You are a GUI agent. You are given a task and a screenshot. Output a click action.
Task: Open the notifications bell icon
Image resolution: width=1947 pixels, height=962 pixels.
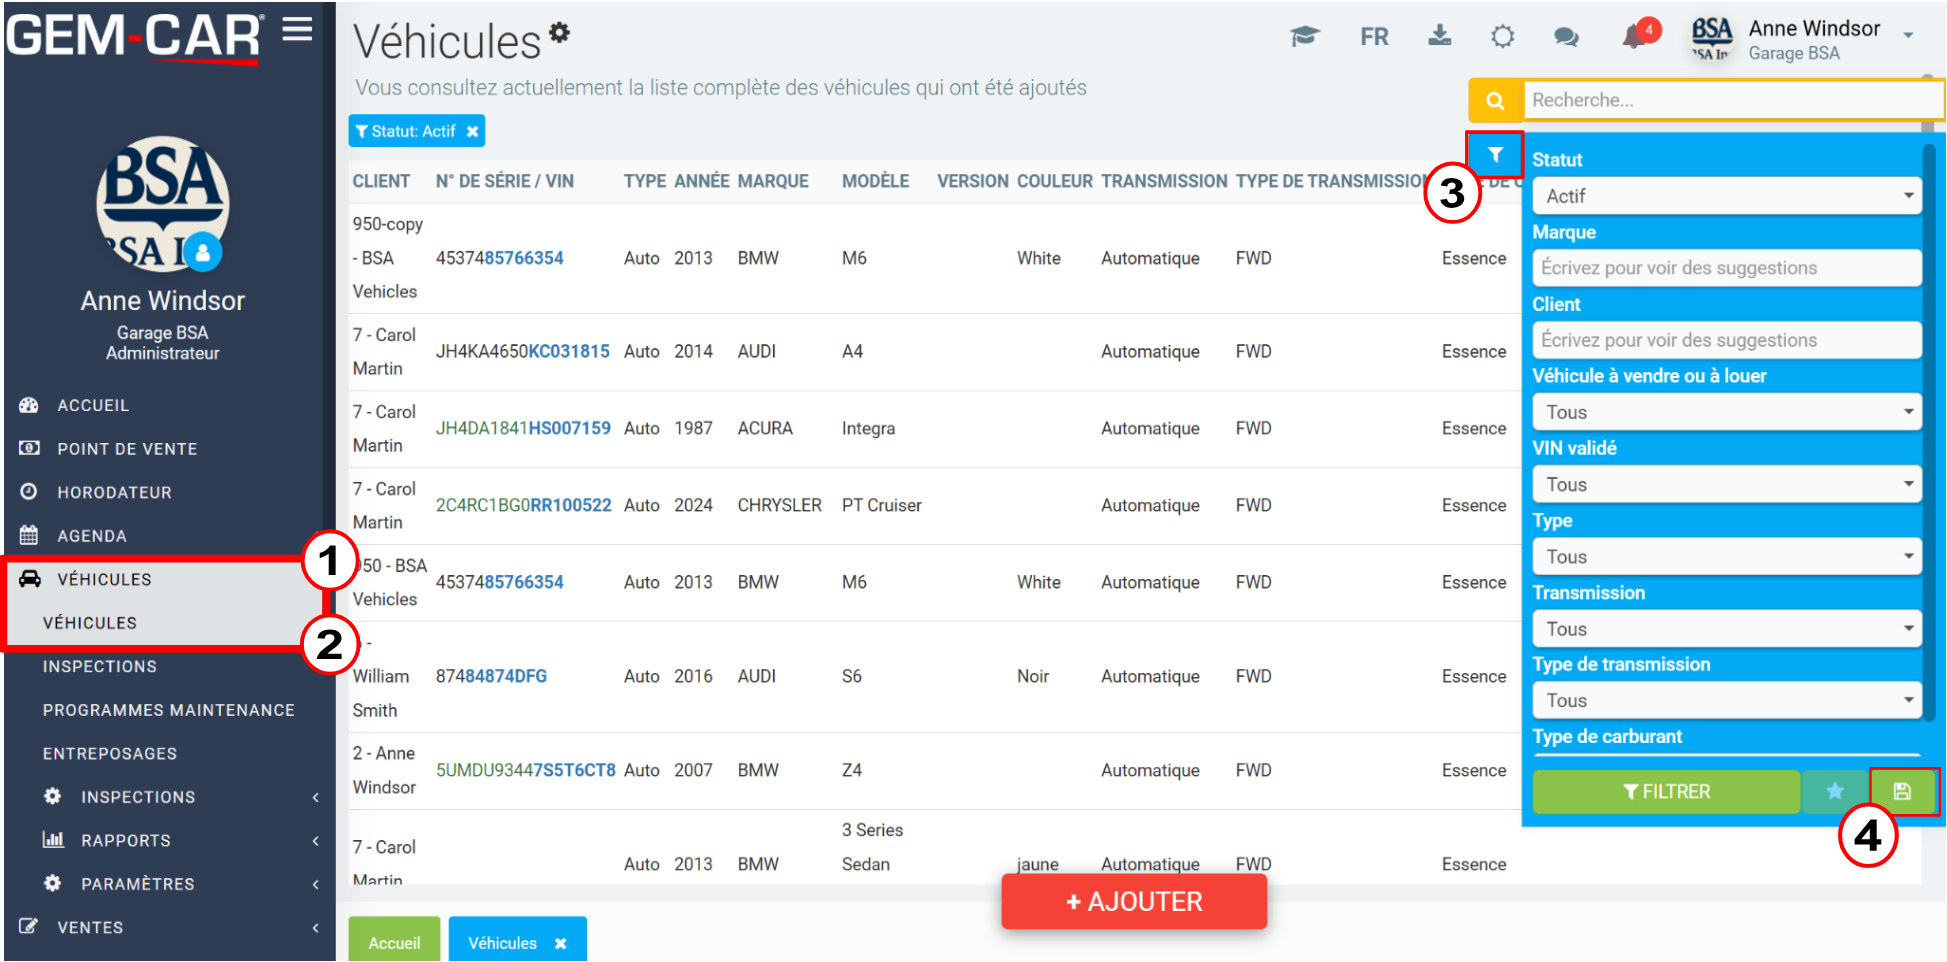(1634, 37)
